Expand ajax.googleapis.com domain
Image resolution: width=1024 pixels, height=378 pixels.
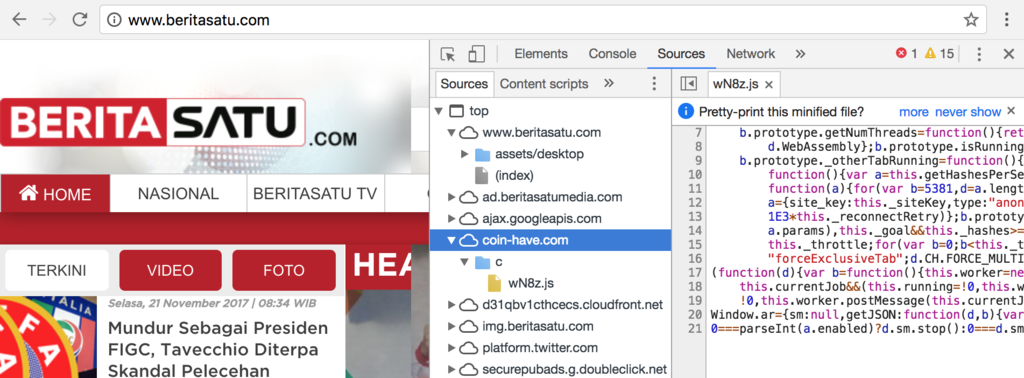point(451,218)
